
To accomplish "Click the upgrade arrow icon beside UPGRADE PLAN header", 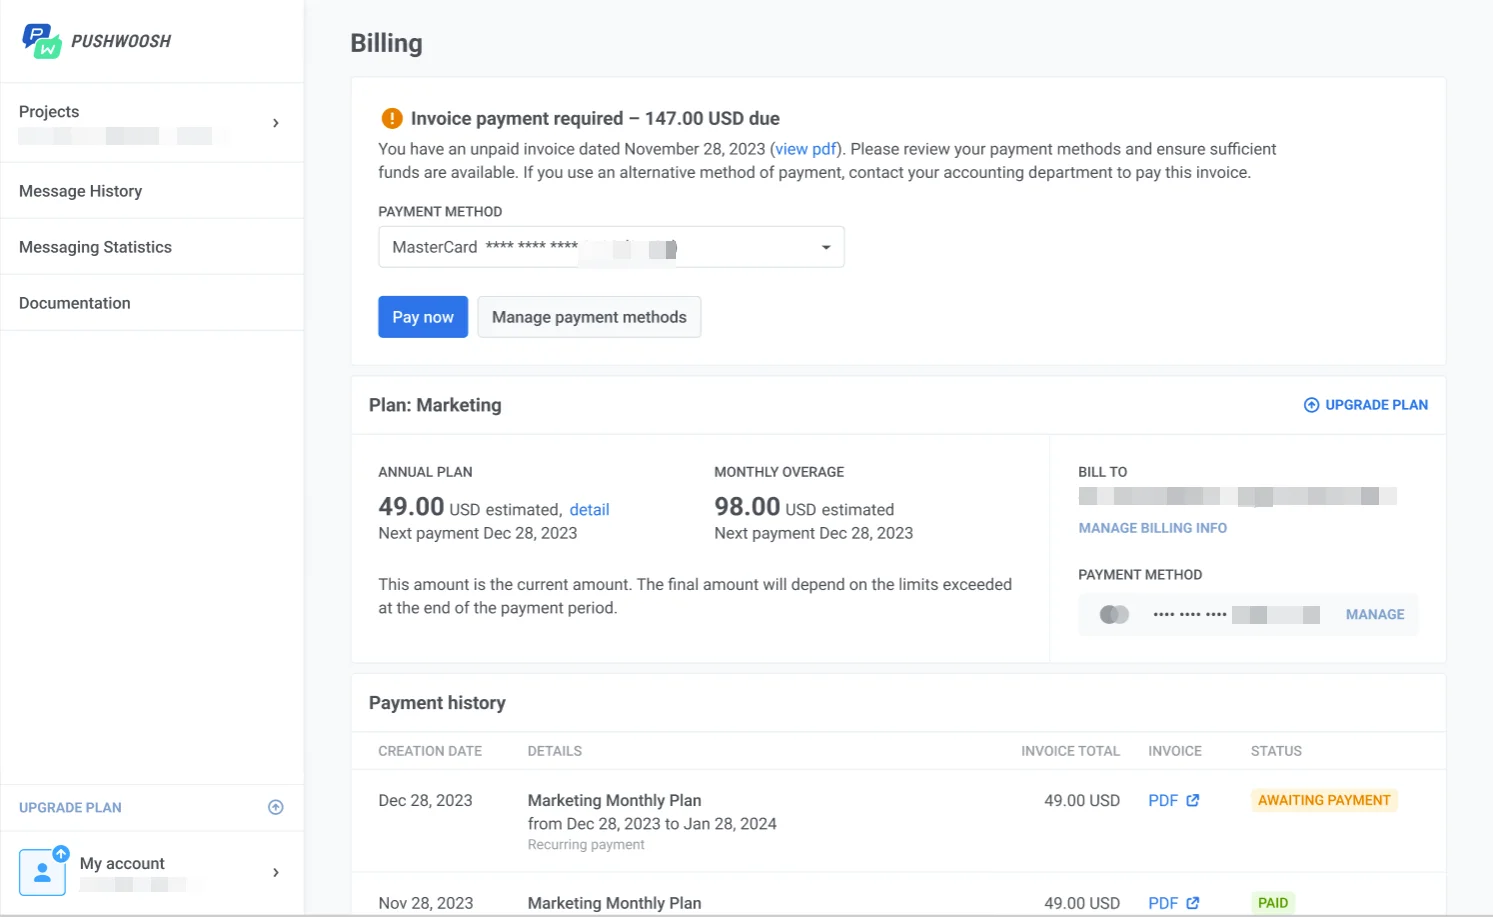I will click(1311, 405).
